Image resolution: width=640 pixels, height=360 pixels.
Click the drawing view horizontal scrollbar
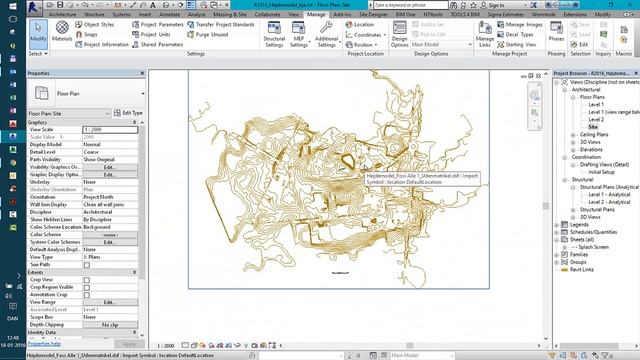click(409, 346)
